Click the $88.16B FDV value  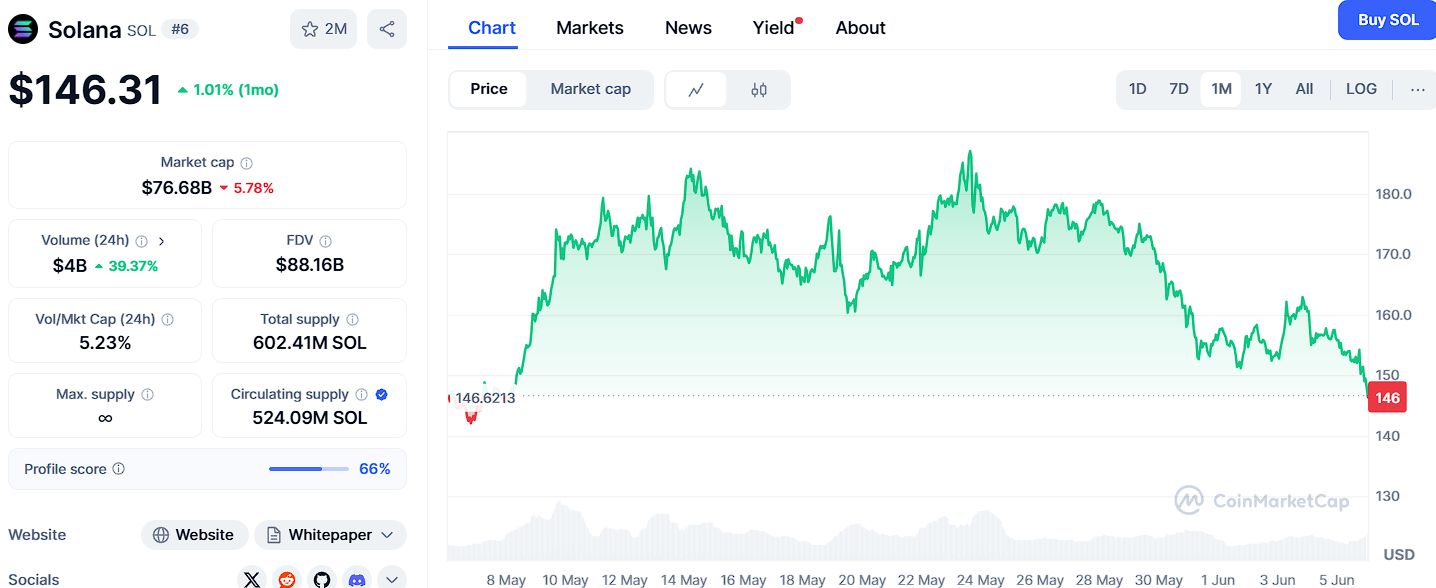tap(310, 265)
